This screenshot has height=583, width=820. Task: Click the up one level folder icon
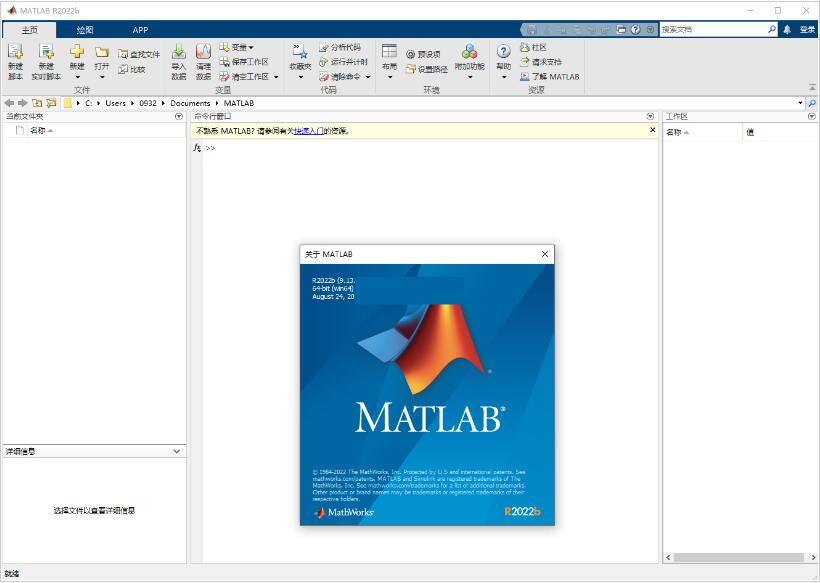coord(37,103)
